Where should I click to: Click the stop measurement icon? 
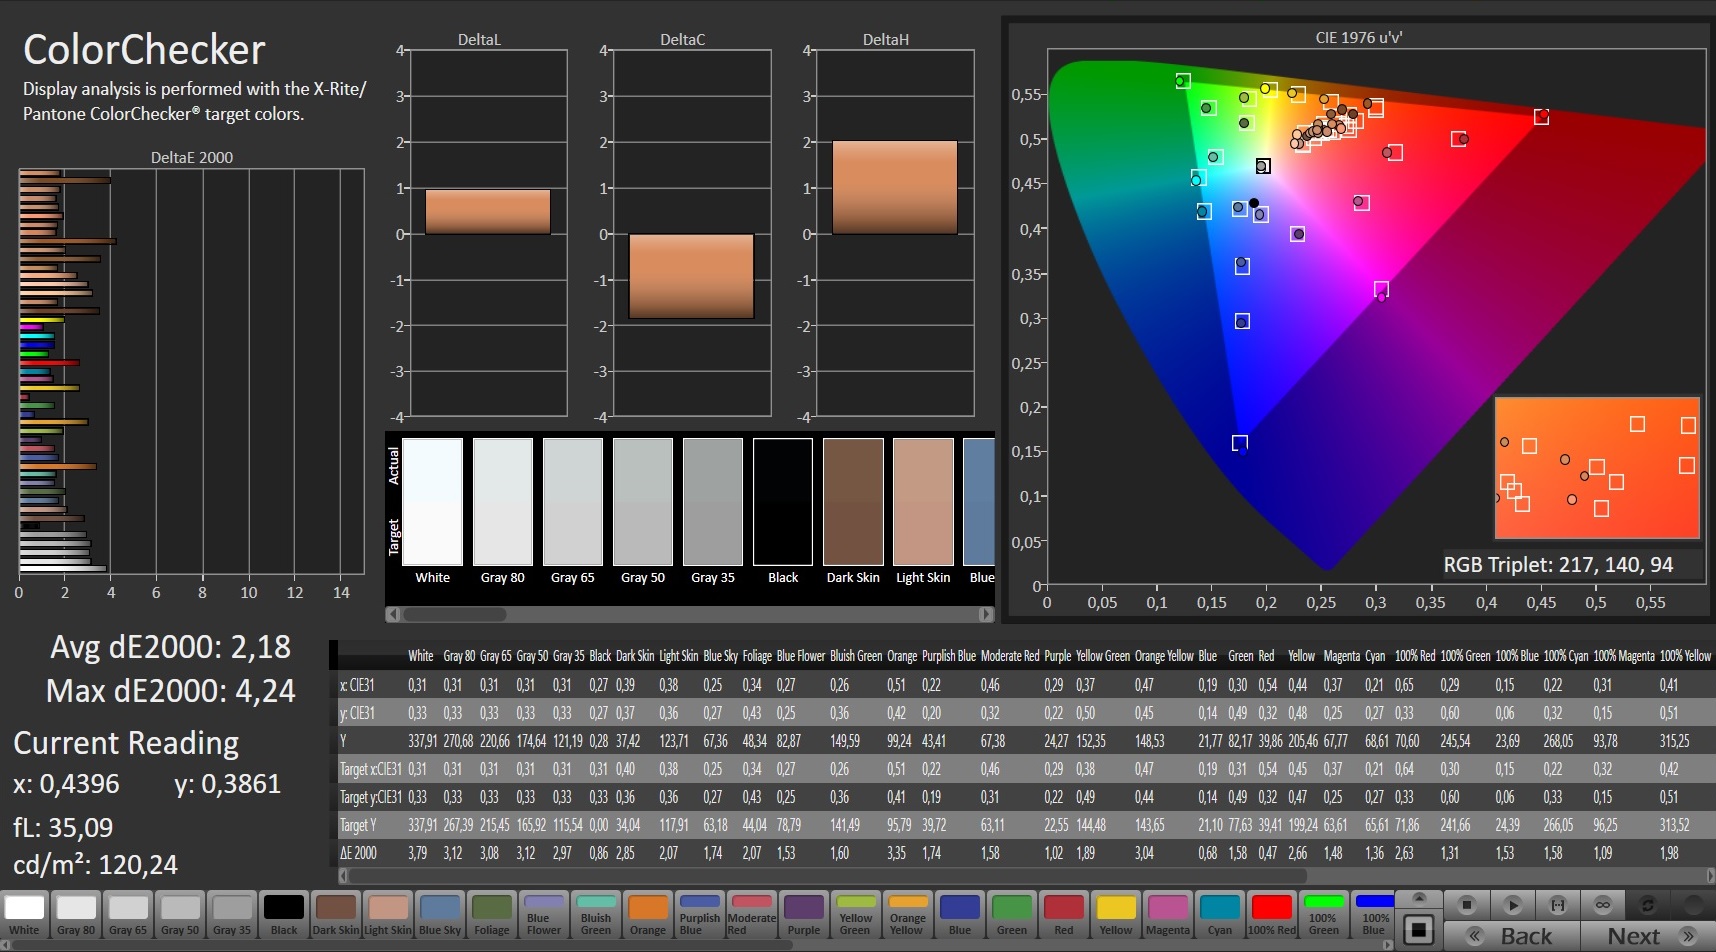point(1466,905)
